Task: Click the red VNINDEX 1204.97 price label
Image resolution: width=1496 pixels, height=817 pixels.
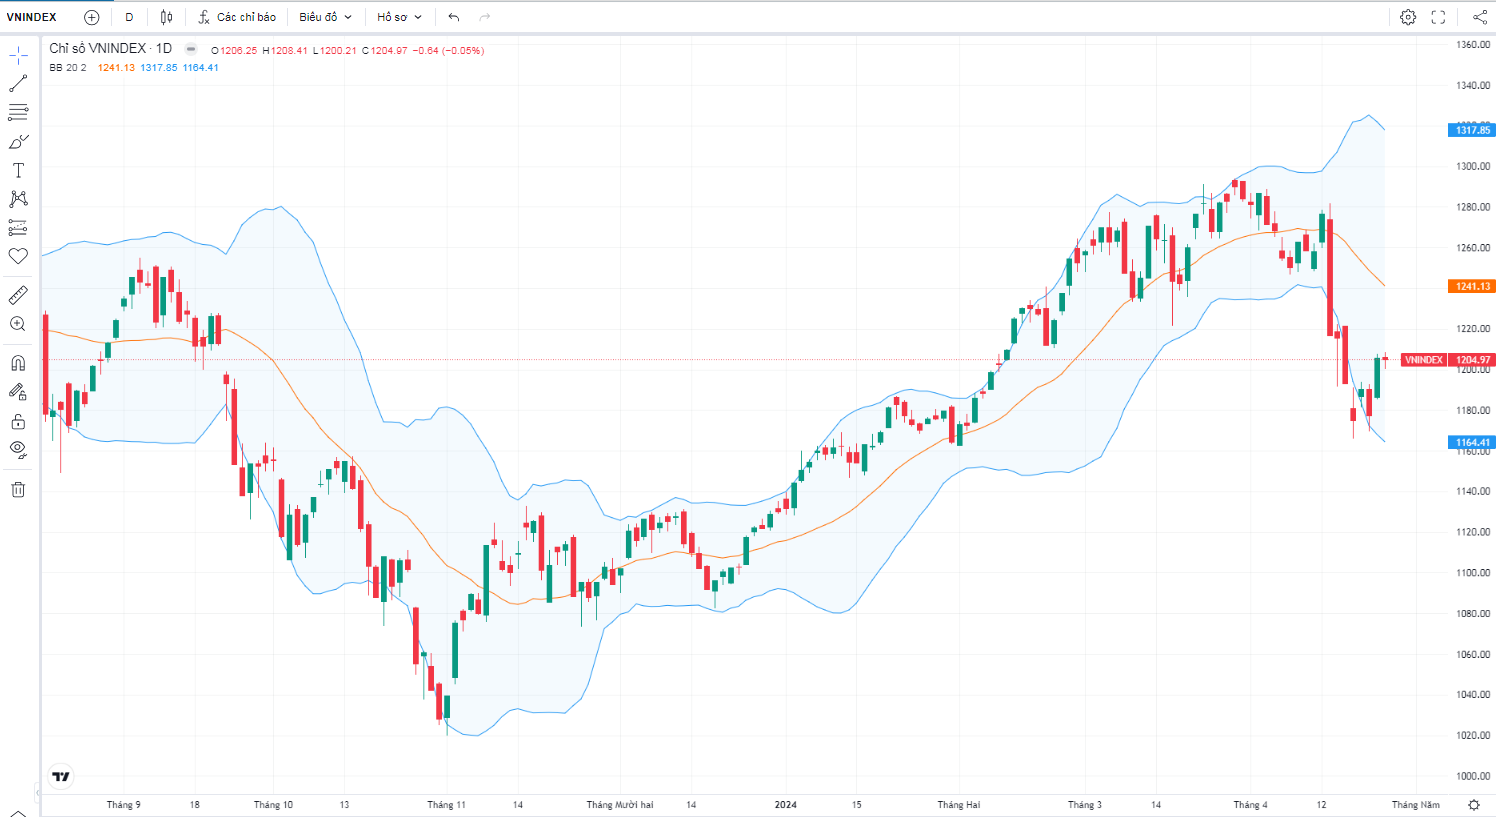Action: point(1448,360)
